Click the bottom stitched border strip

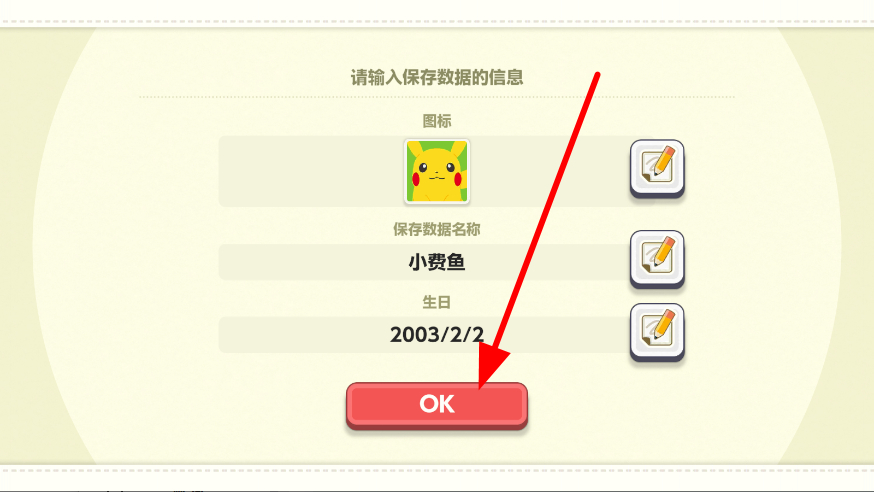click(x=437, y=471)
